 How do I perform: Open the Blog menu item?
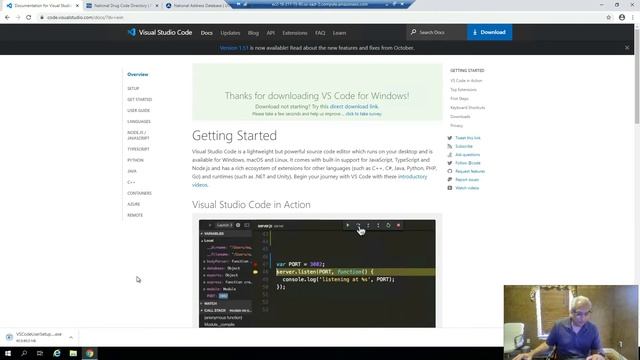tap(253, 33)
